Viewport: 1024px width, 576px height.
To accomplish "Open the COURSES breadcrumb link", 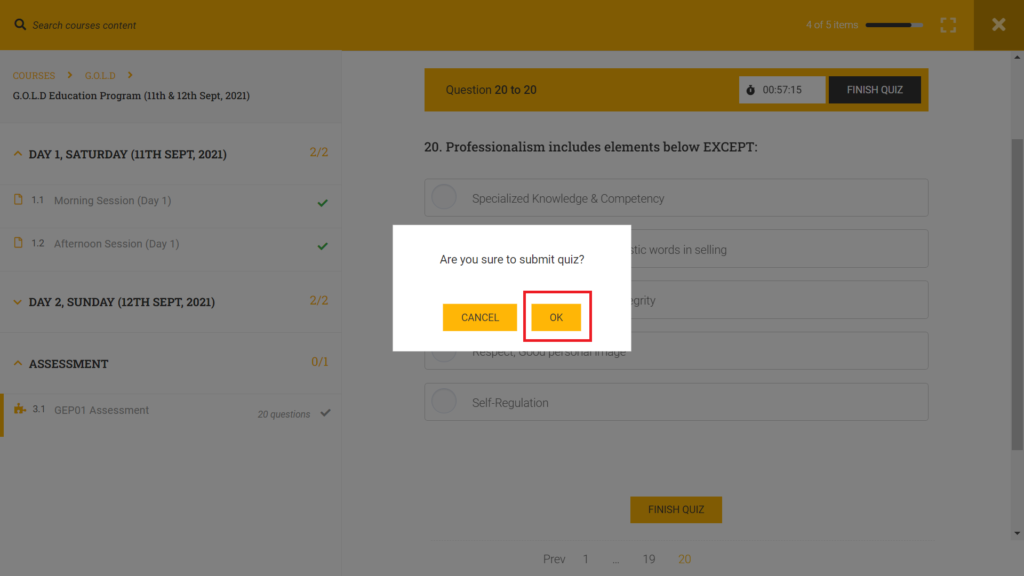I will [34, 76].
